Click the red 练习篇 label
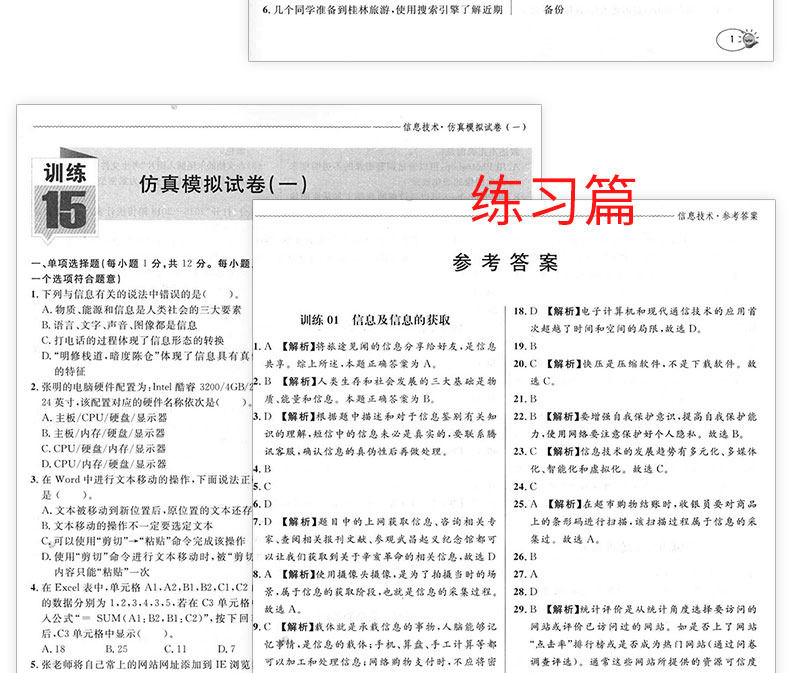 click(553, 199)
